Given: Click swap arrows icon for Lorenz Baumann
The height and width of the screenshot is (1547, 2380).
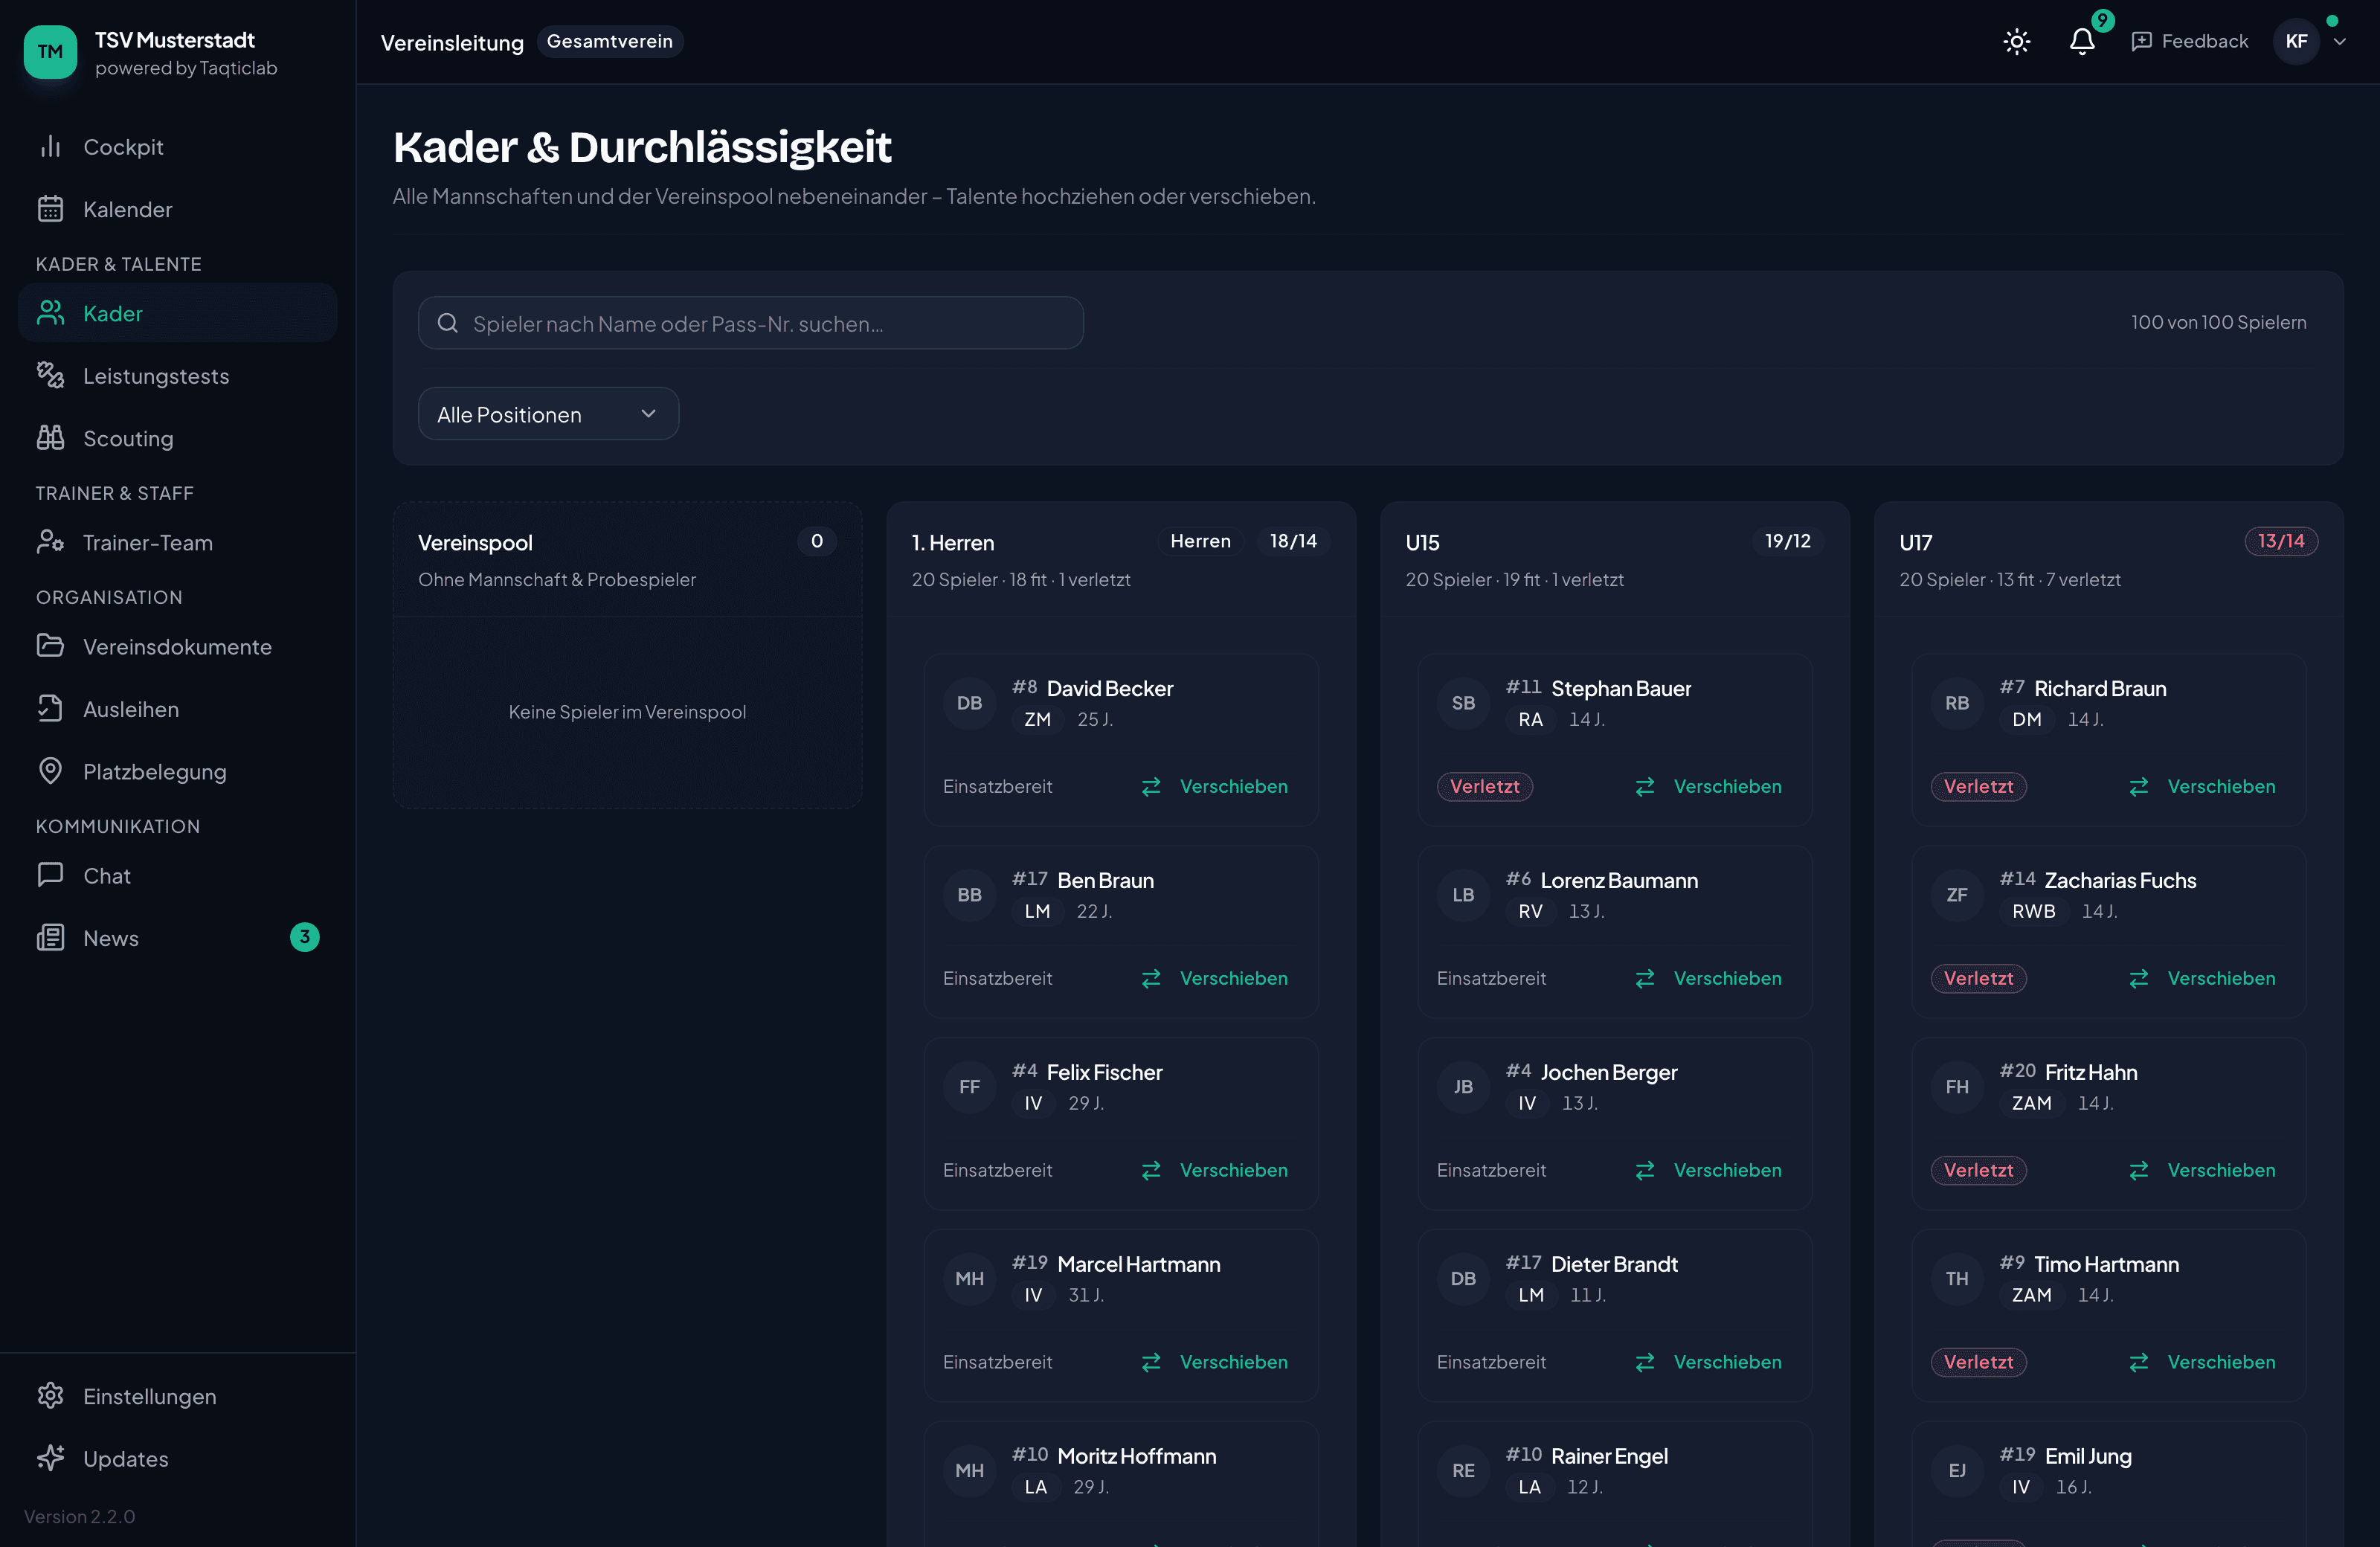Looking at the screenshot, I should pos(1645,980).
